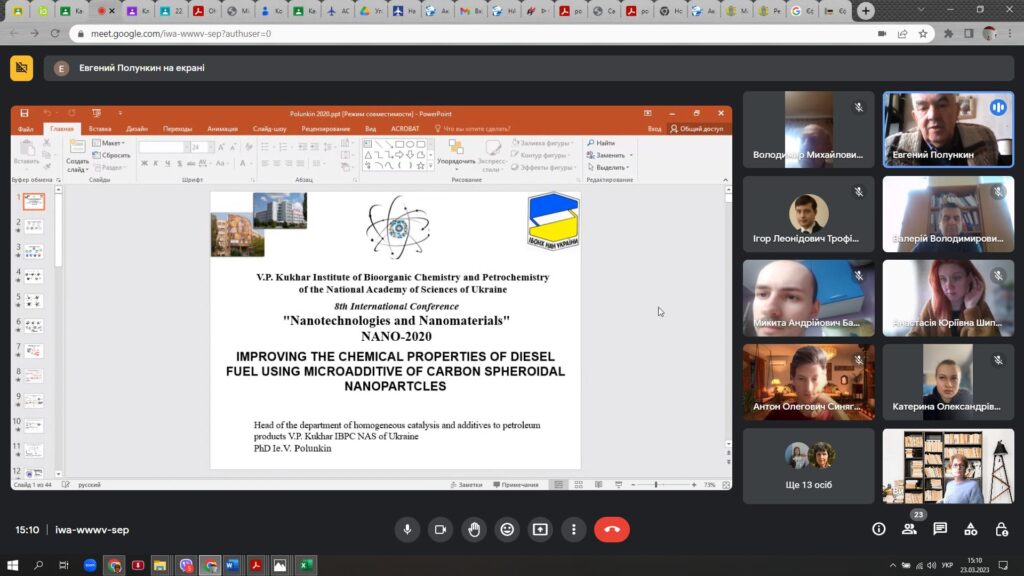Open the host controls lock icon
The height and width of the screenshot is (576, 1024).
tap(1001, 529)
